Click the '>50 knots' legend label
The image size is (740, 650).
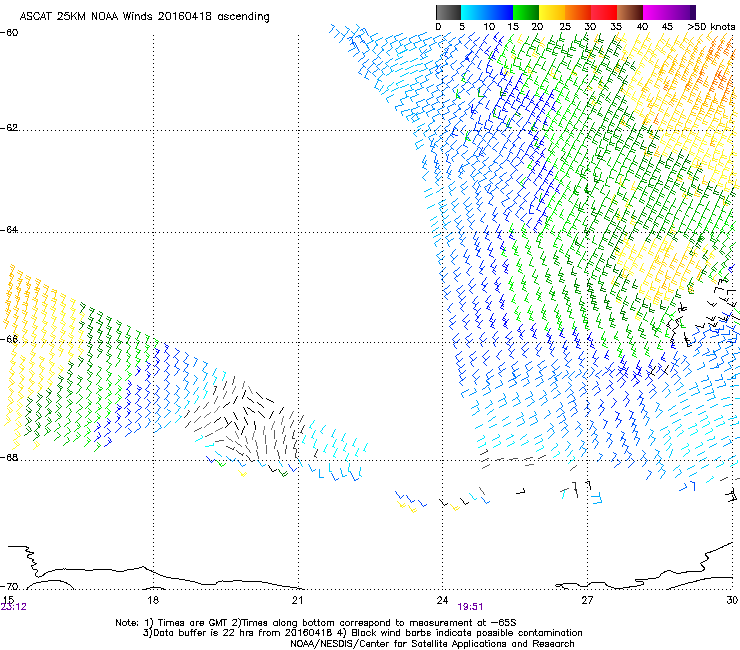click(711, 27)
